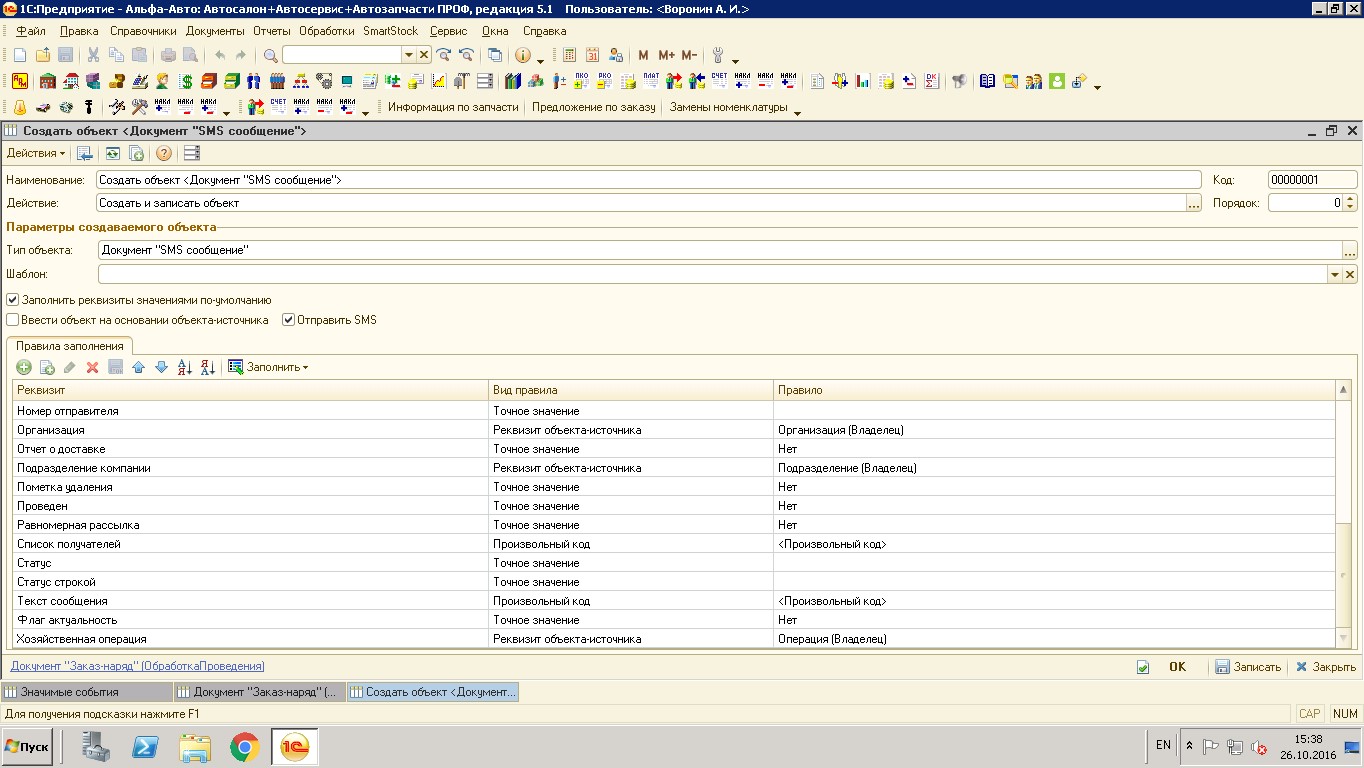Open the 'Файл' menu
Screen dimensions: 1364x768
[30, 31]
